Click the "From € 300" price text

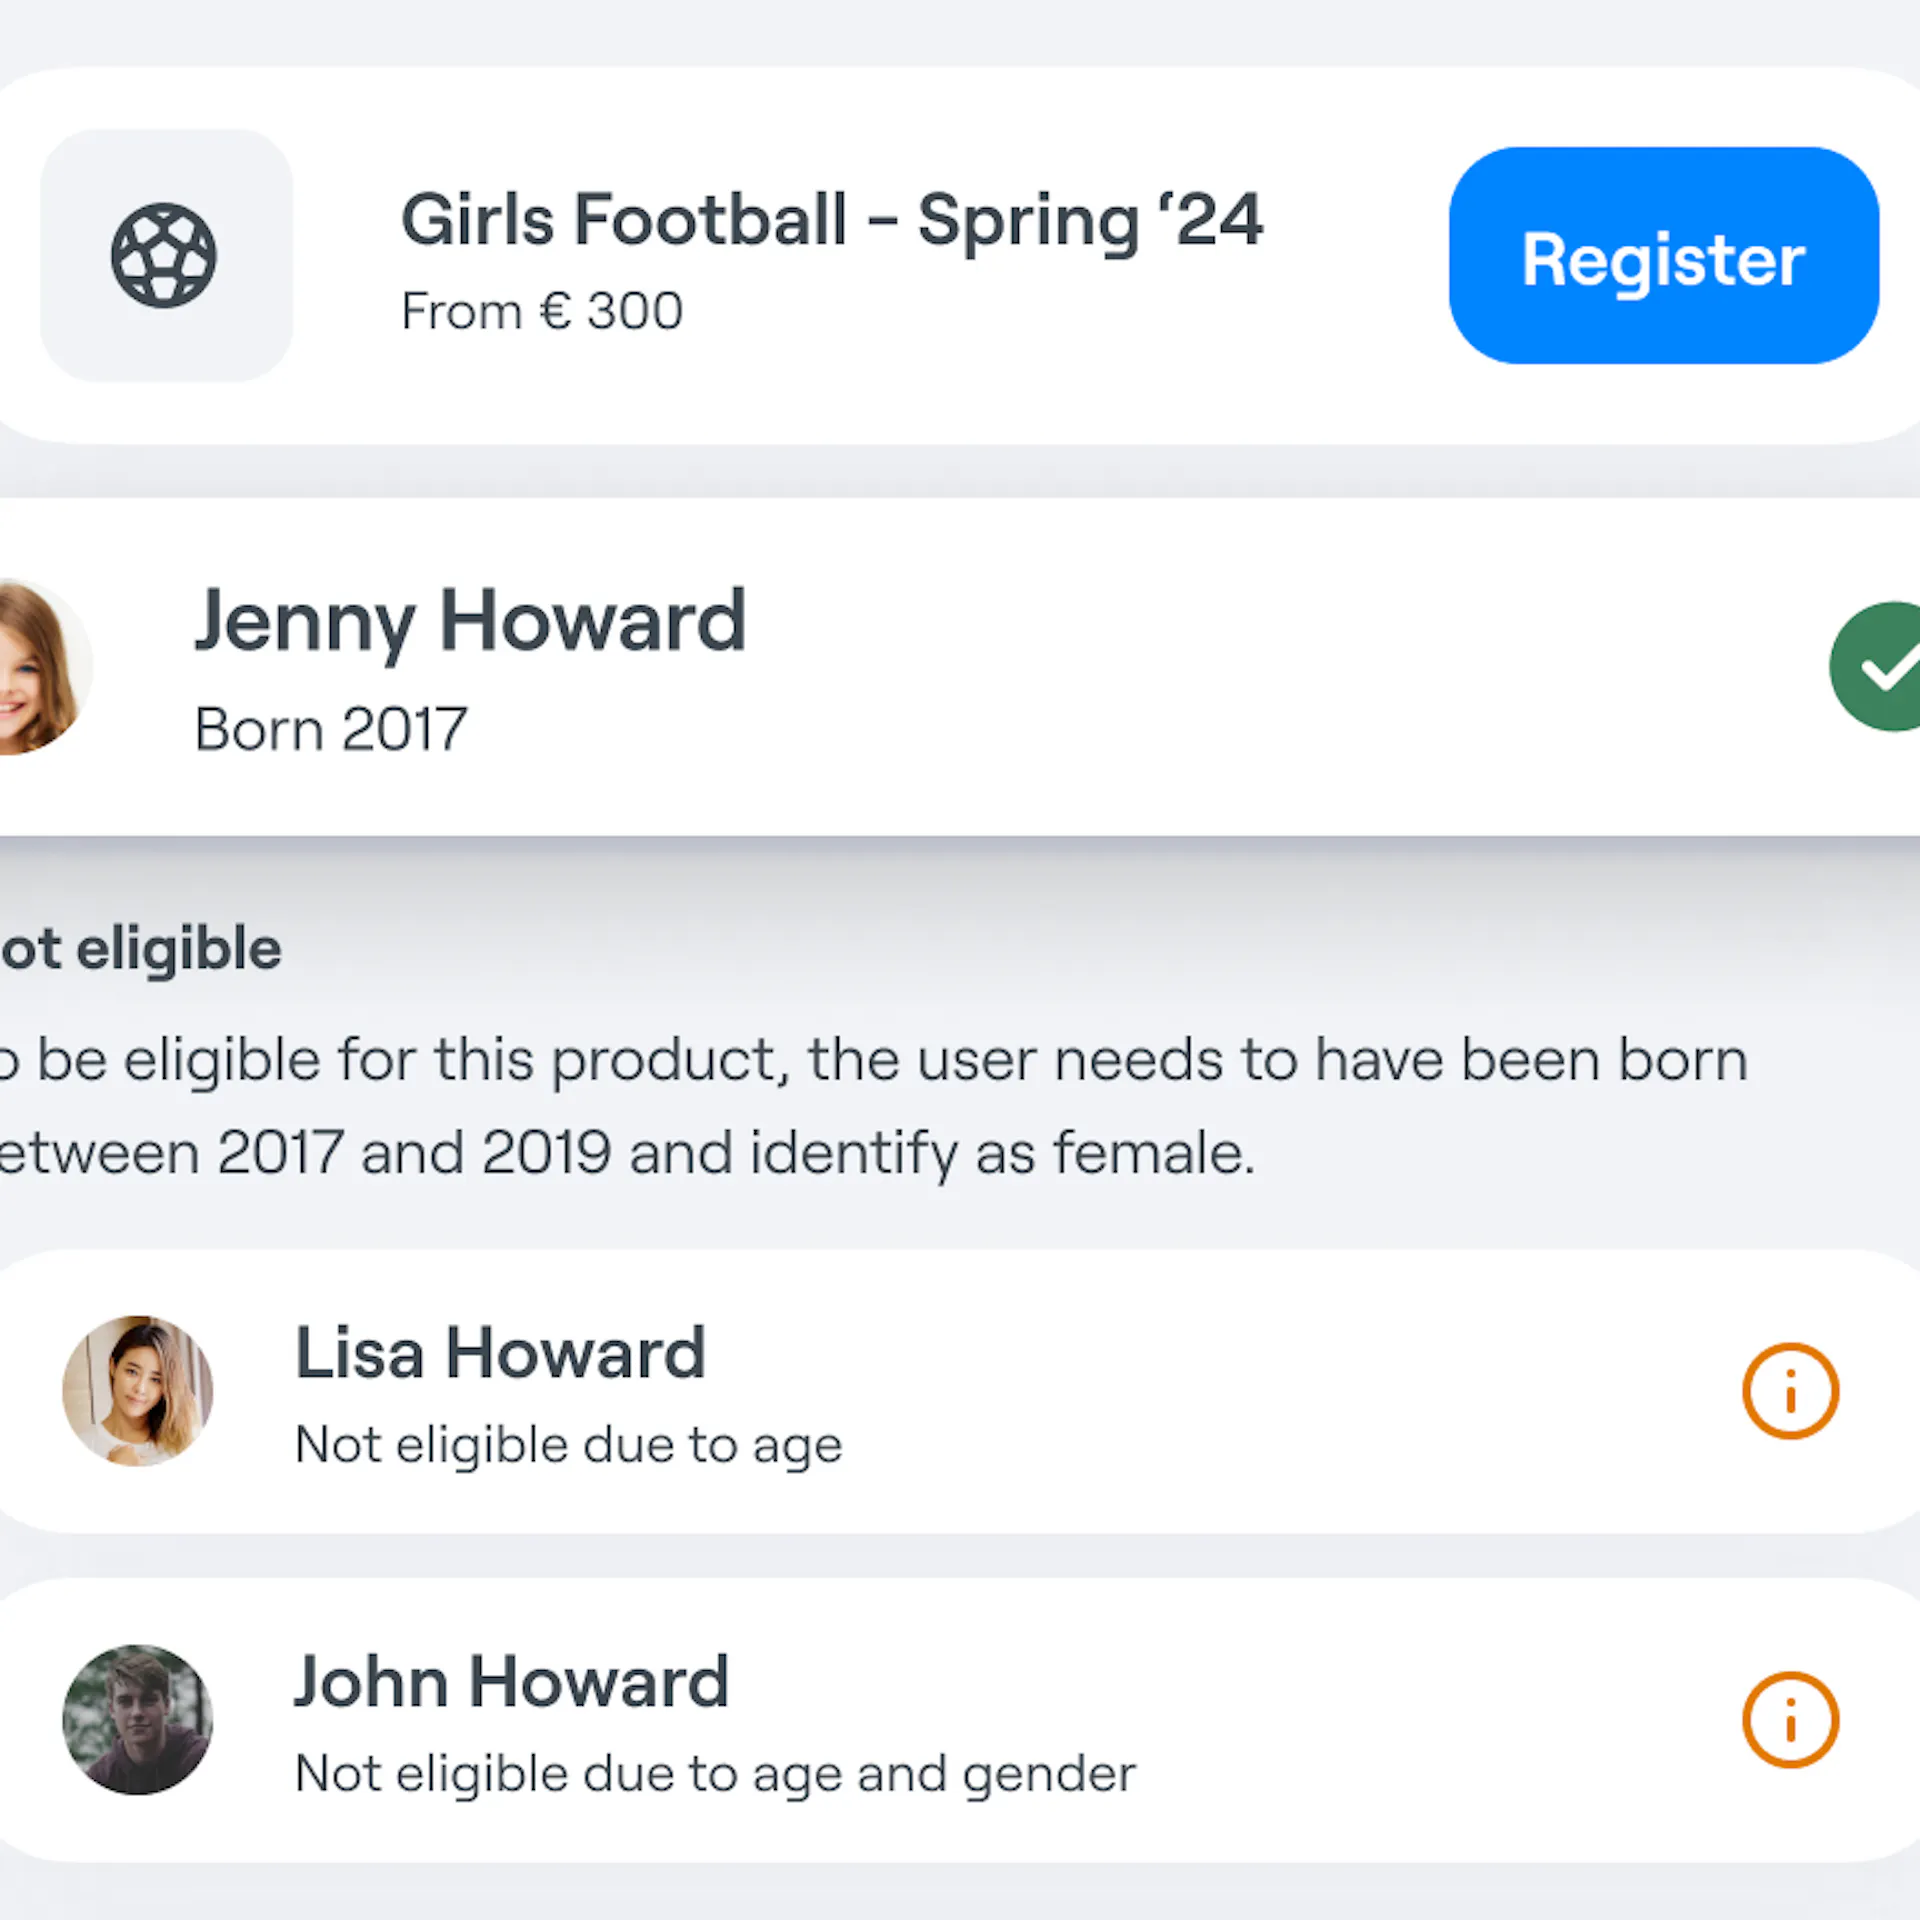pyautogui.click(x=542, y=311)
